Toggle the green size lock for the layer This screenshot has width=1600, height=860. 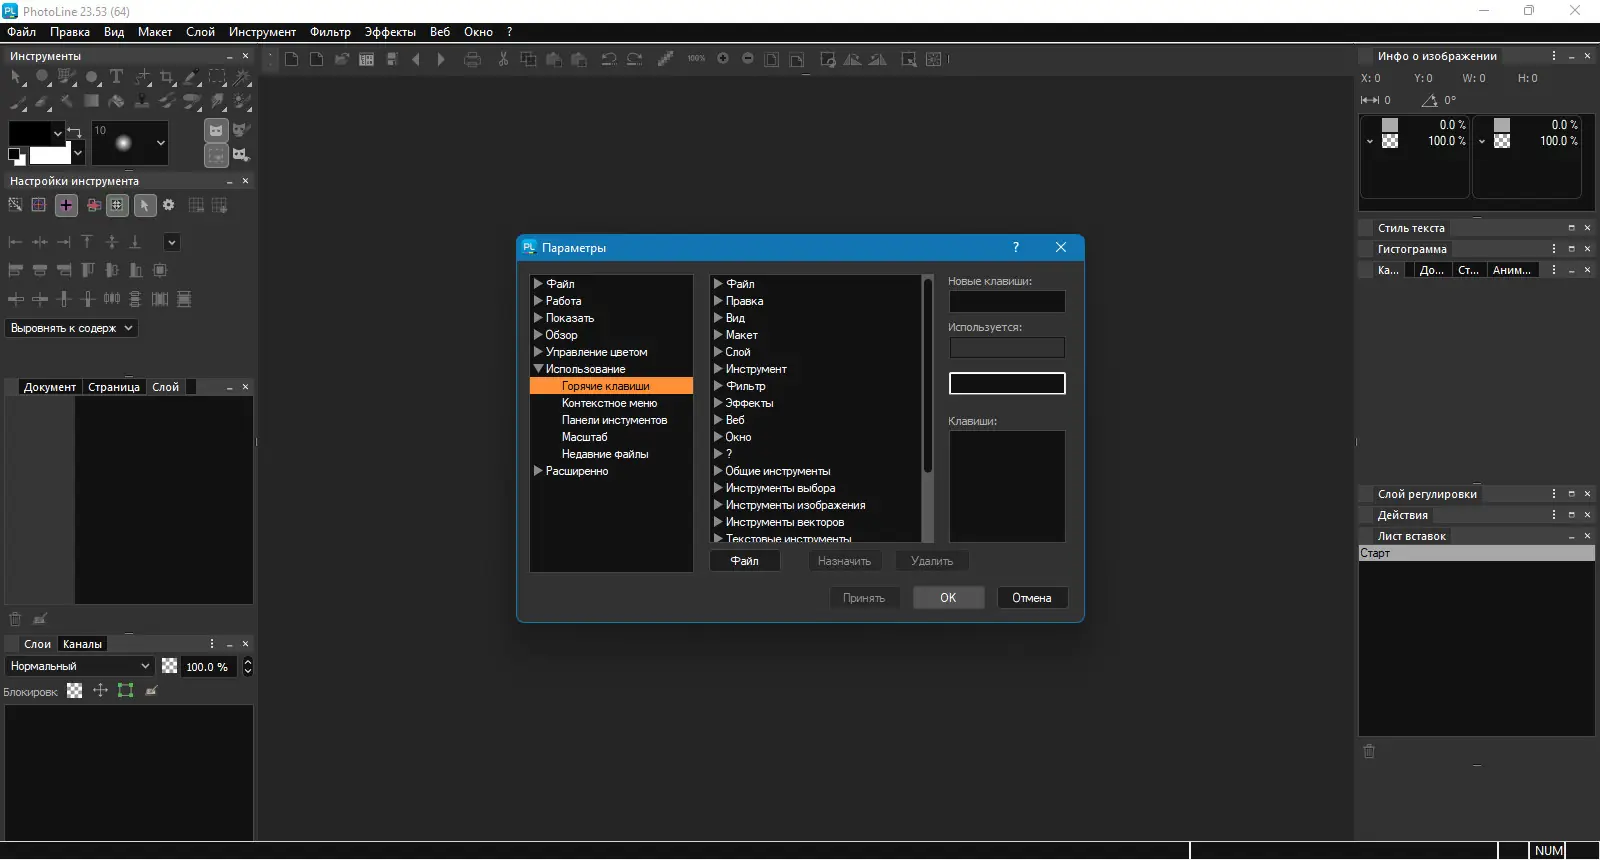(125, 690)
